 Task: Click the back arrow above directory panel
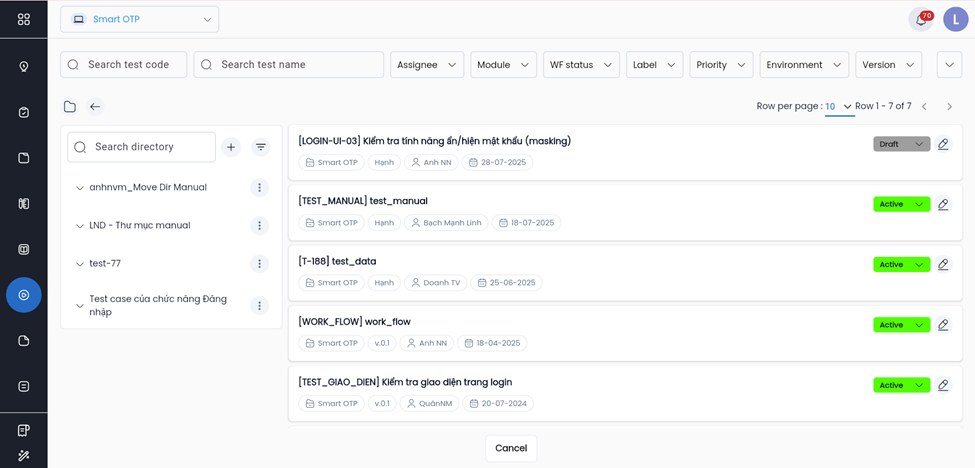tap(95, 107)
